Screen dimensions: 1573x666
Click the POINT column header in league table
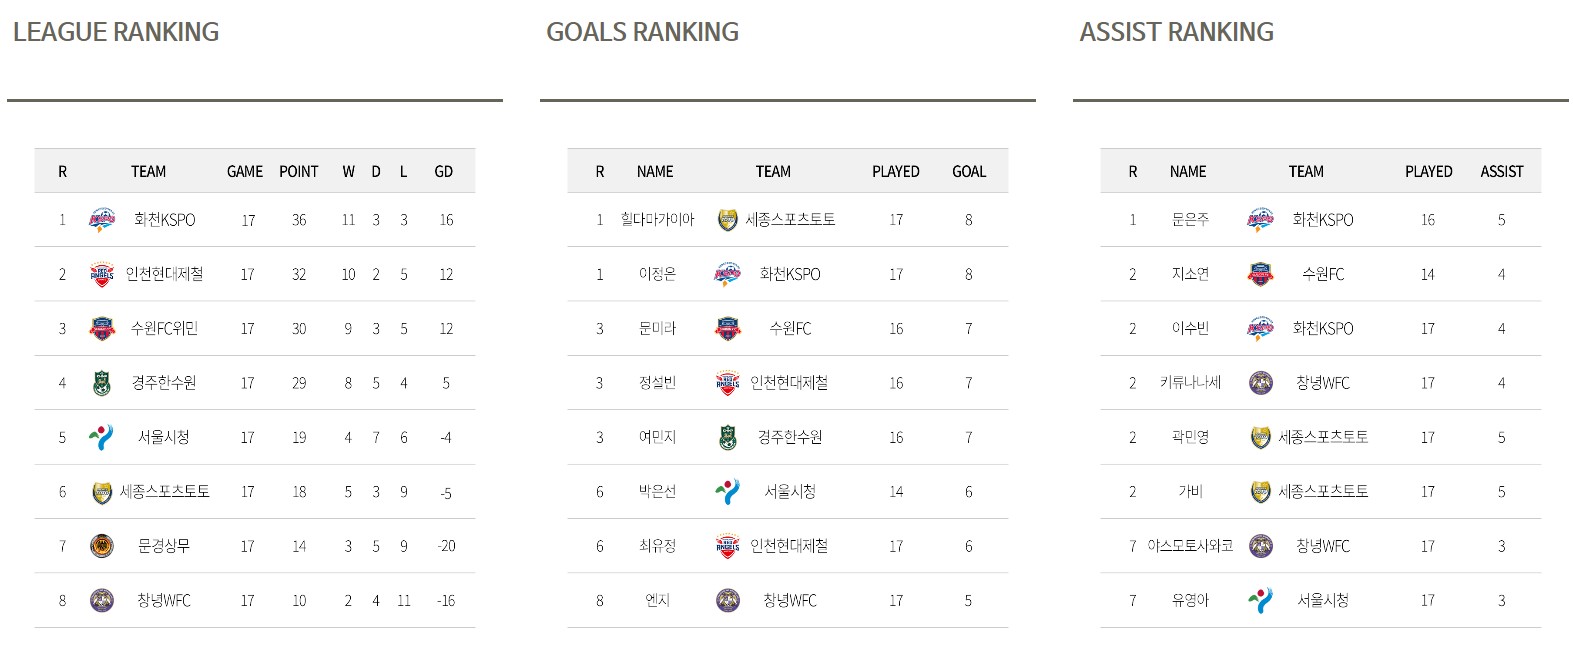tap(299, 172)
